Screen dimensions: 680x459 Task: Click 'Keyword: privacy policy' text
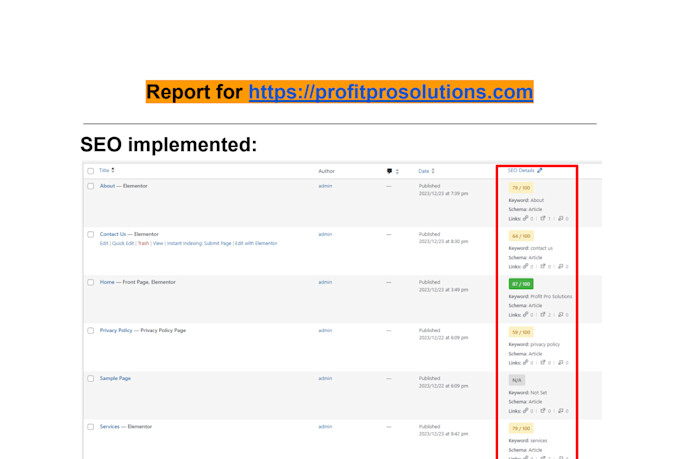tap(534, 344)
